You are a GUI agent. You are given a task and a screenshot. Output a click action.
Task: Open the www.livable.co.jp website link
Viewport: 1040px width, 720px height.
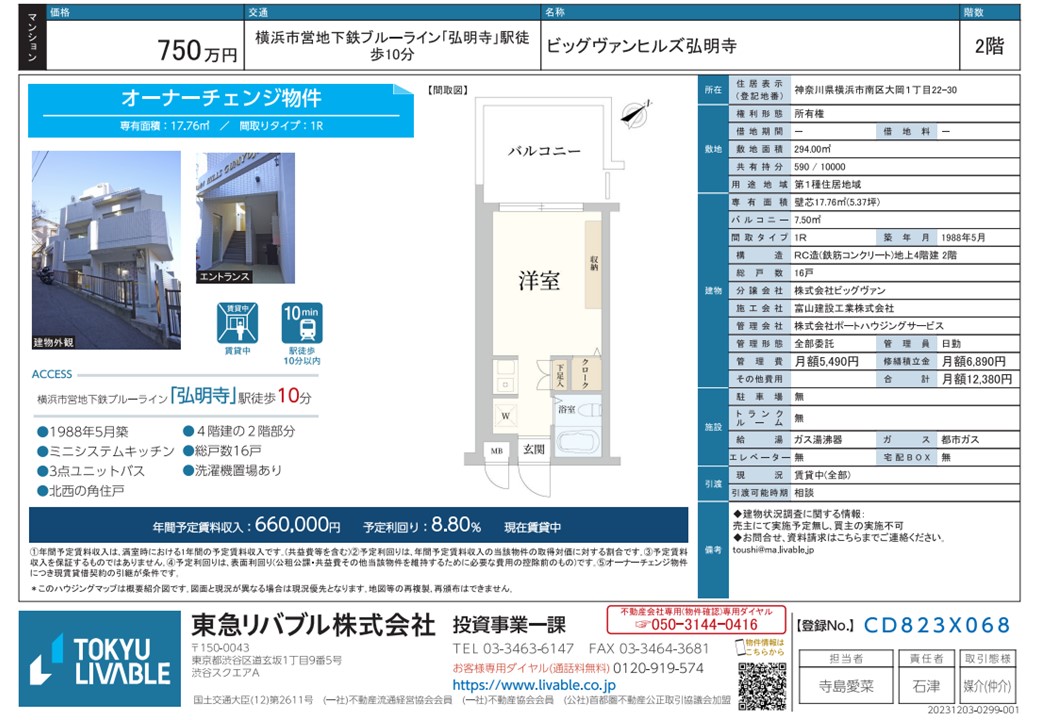534,685
